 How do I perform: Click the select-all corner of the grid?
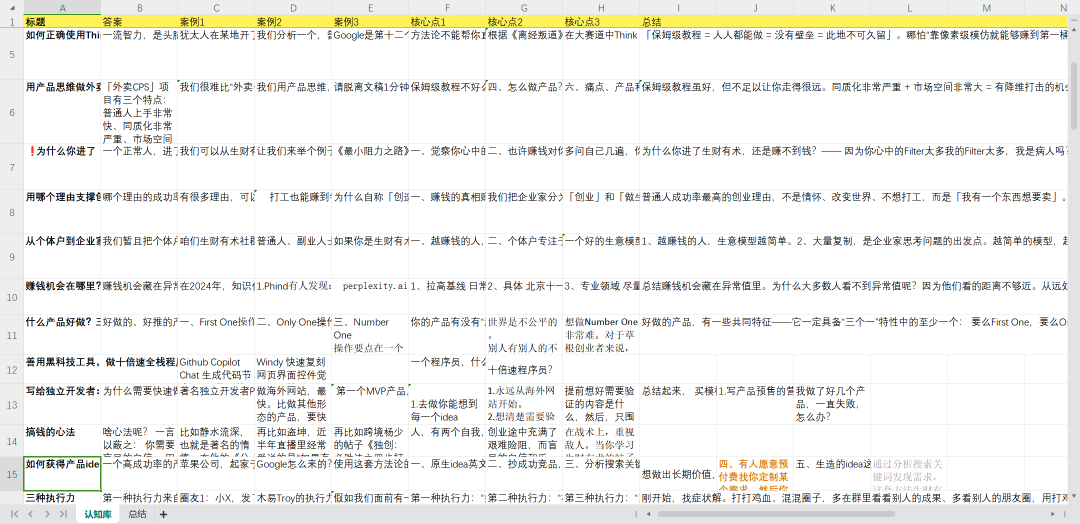point(12,8)
